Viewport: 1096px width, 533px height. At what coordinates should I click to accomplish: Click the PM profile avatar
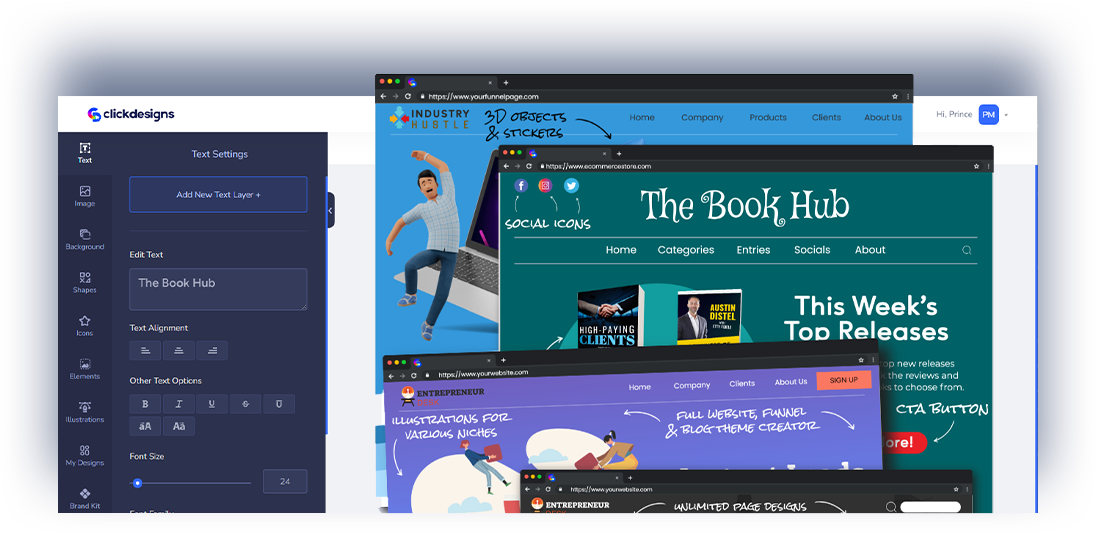(x=988, y=115)
